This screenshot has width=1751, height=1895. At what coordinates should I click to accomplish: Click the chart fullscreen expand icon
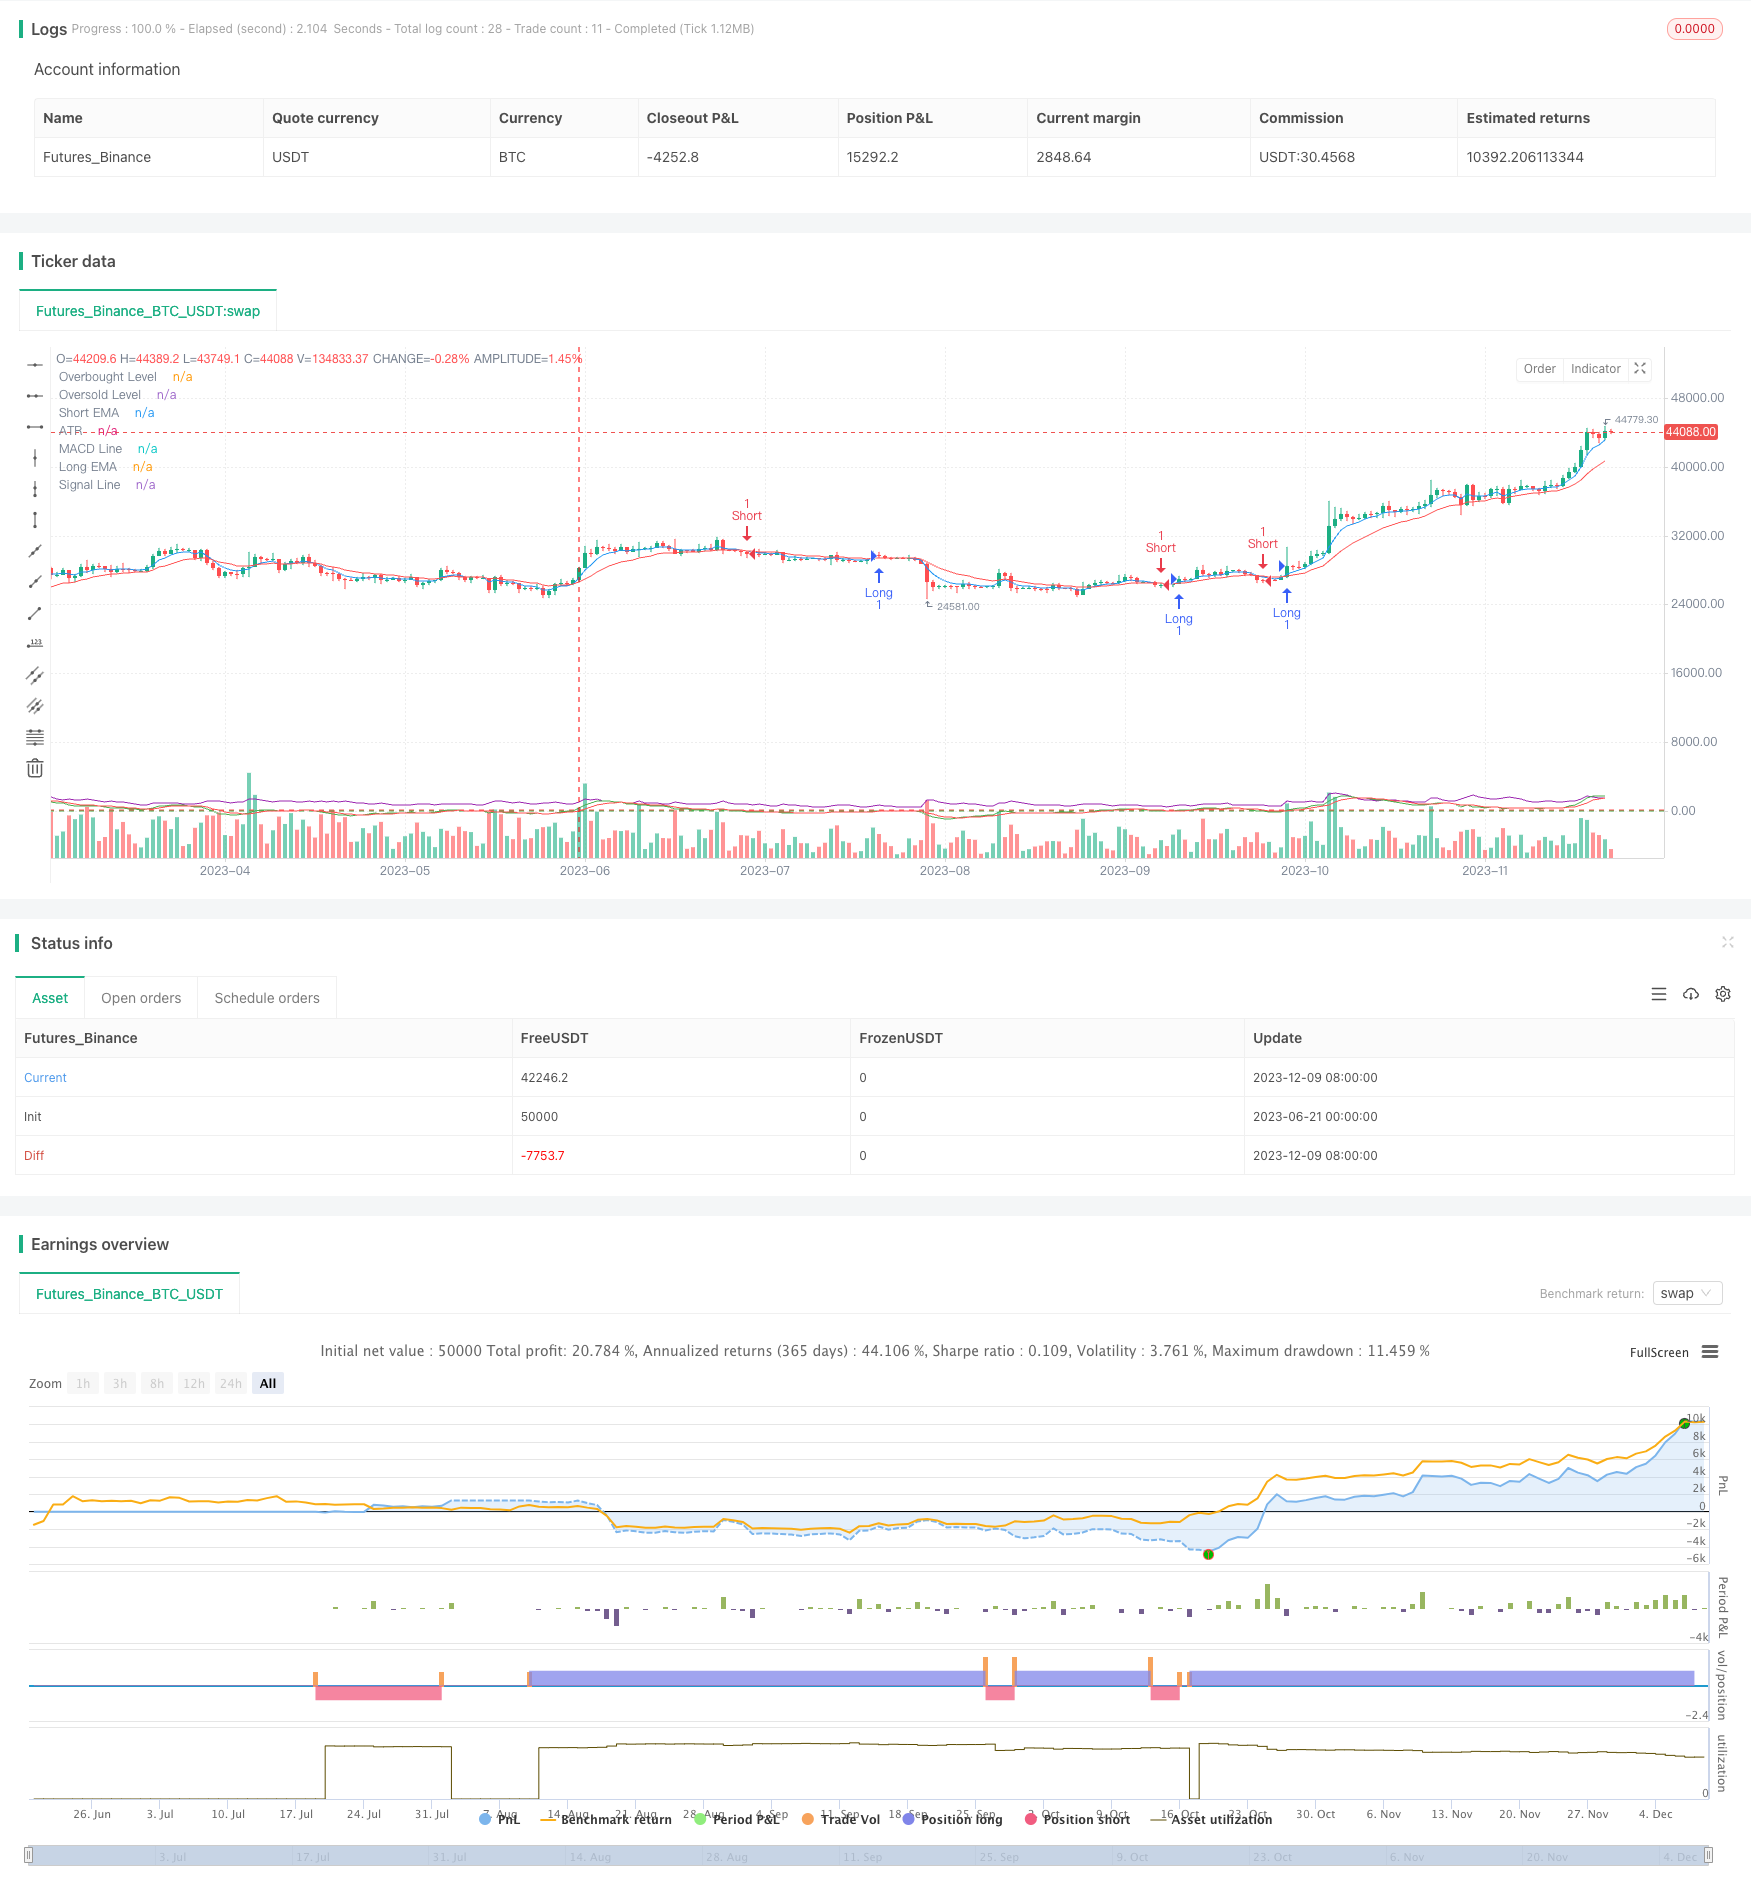(1640, 369)
